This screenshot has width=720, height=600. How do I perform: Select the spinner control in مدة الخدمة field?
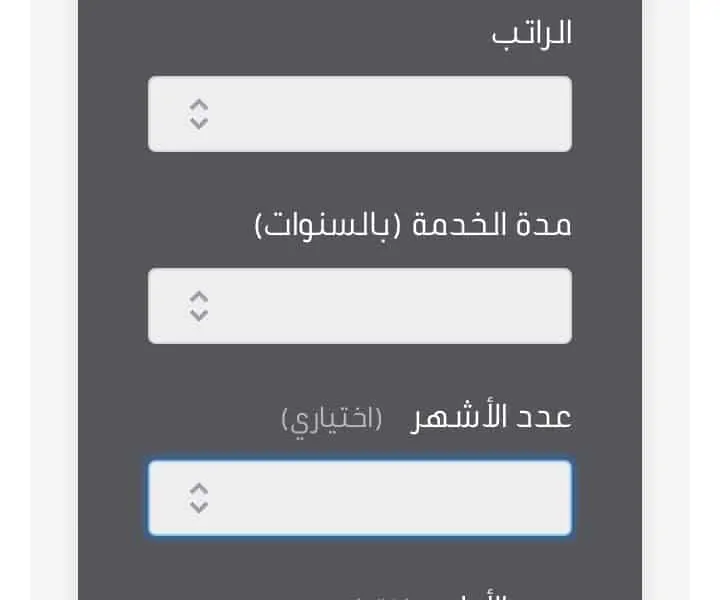(199, 306)
